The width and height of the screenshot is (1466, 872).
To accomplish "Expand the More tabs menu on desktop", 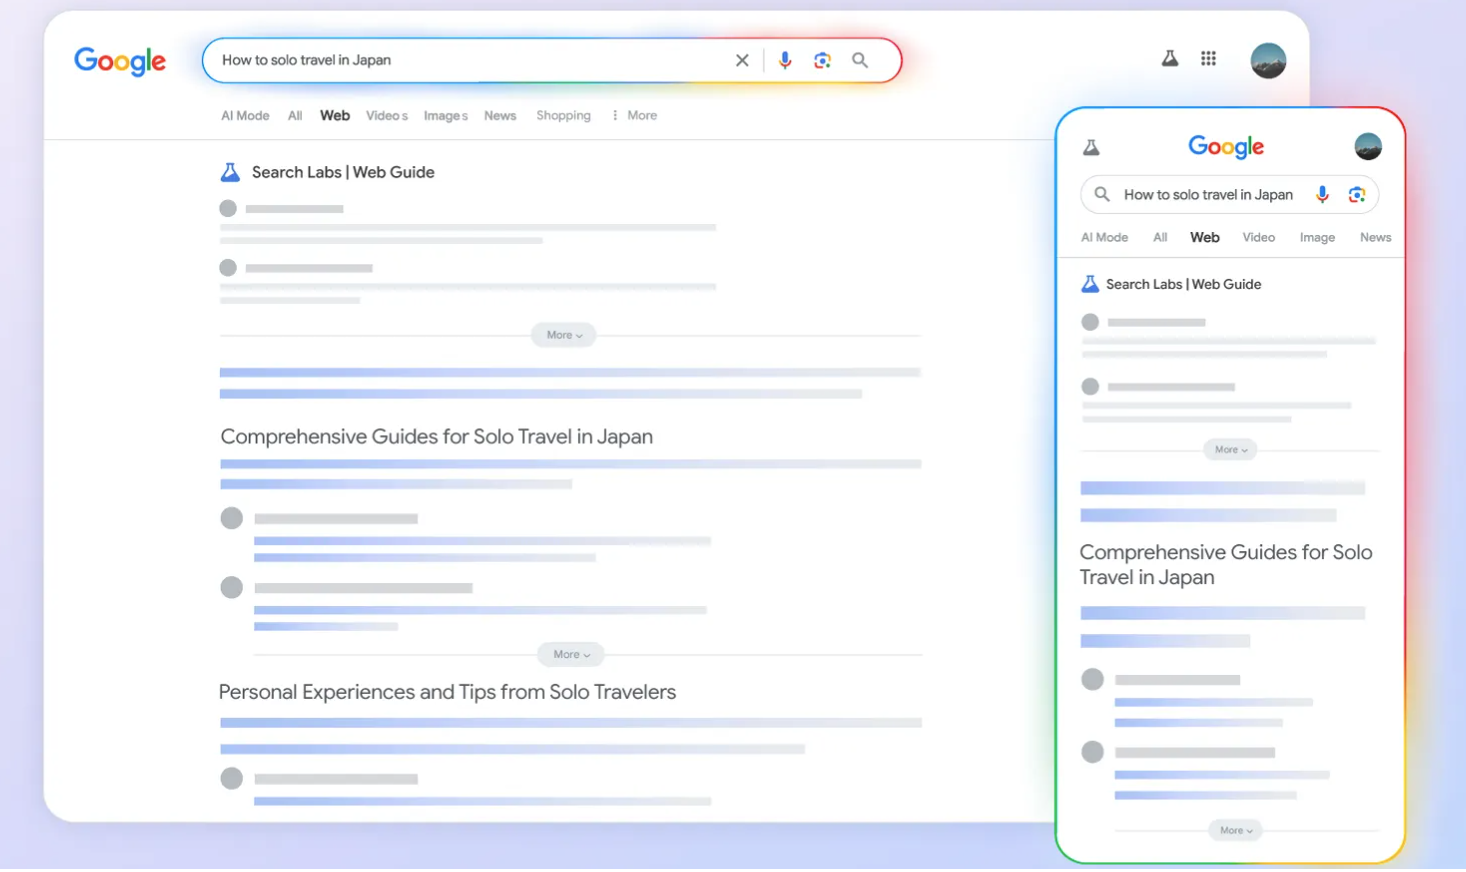I will (635, 116).
